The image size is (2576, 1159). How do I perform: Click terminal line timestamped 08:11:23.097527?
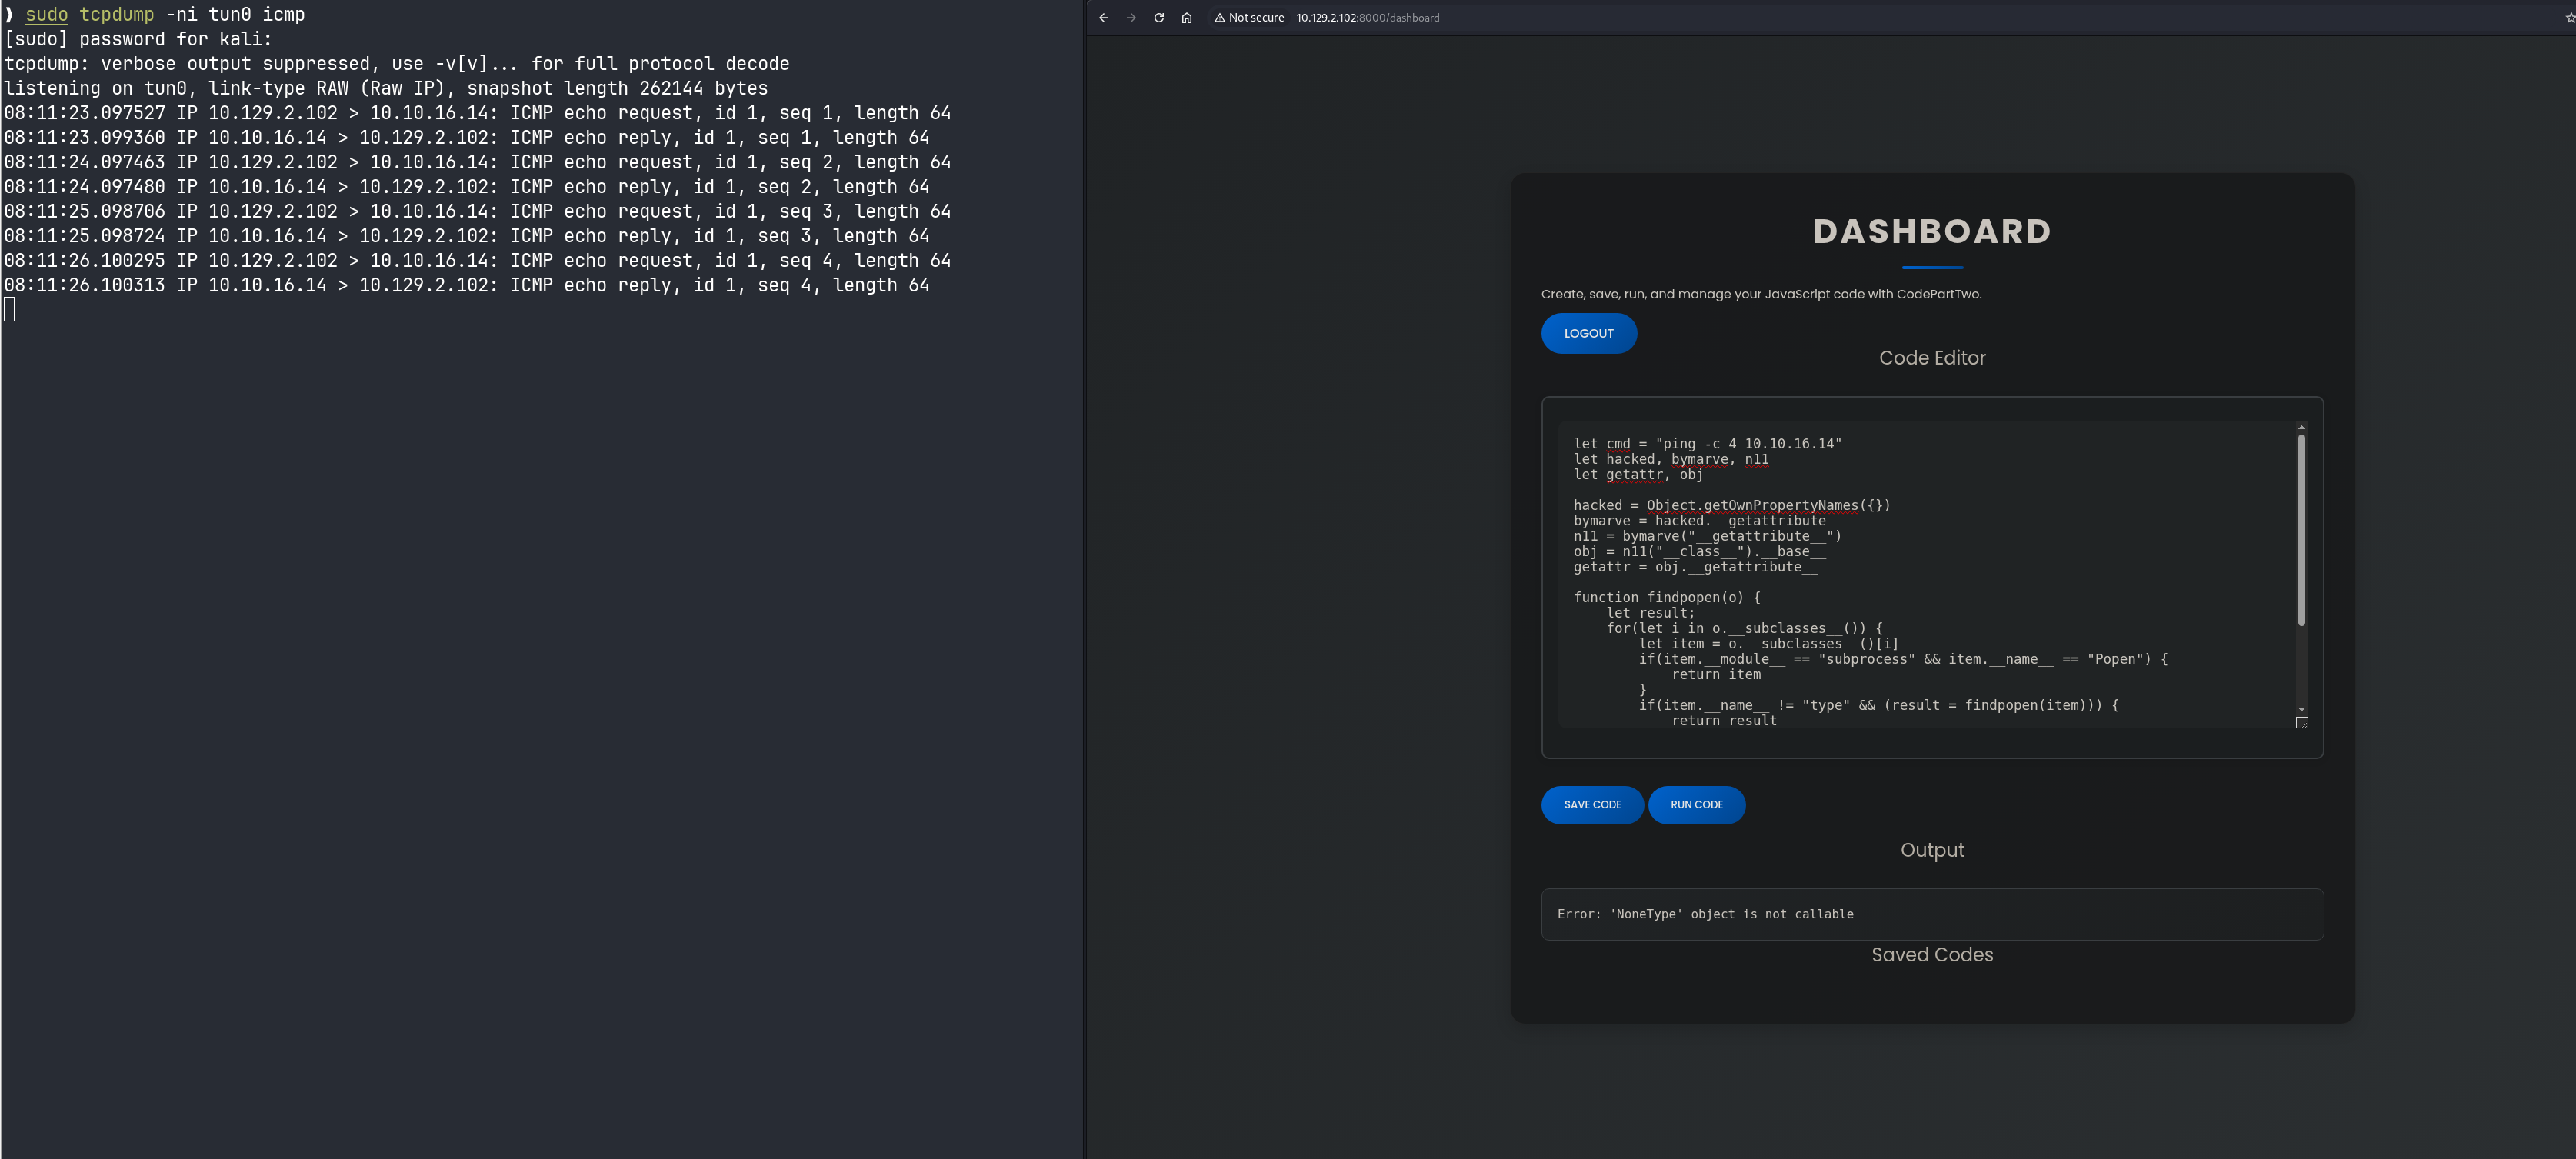(478, 113)
